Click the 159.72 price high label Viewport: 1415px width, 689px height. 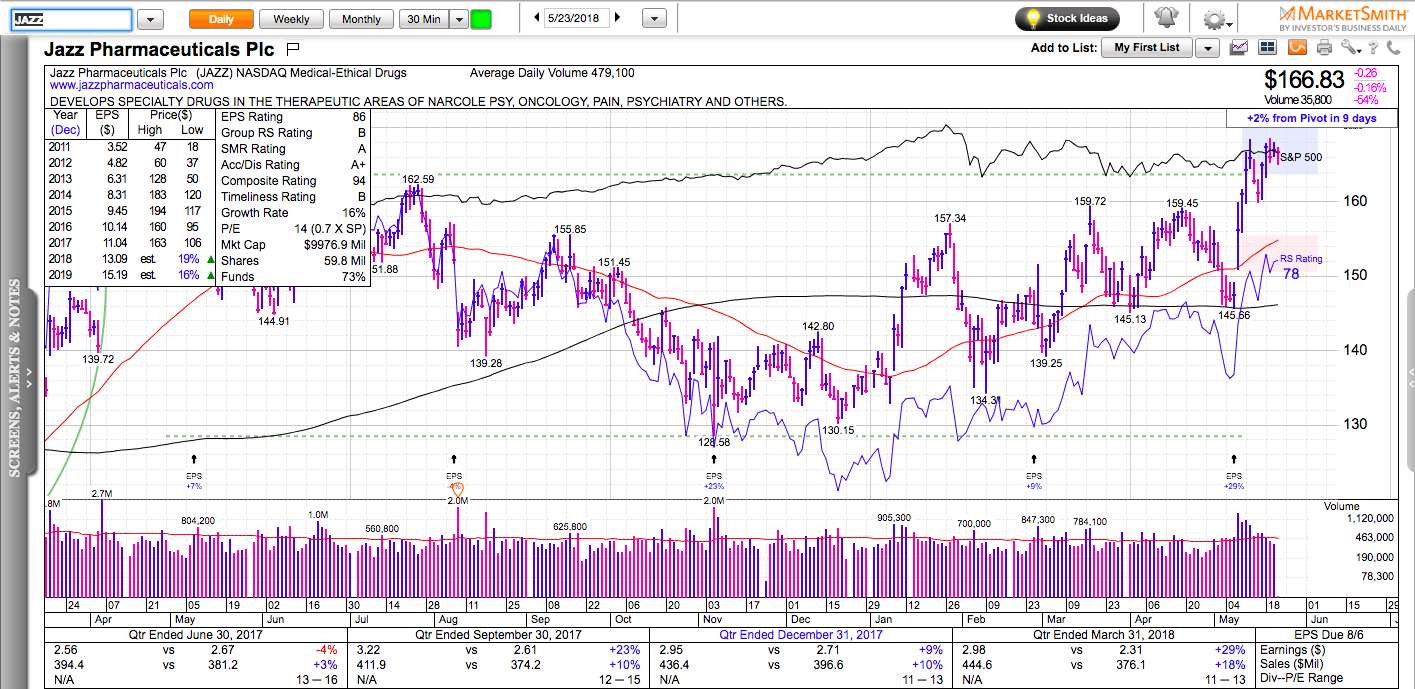click(x=1090, y=201)
